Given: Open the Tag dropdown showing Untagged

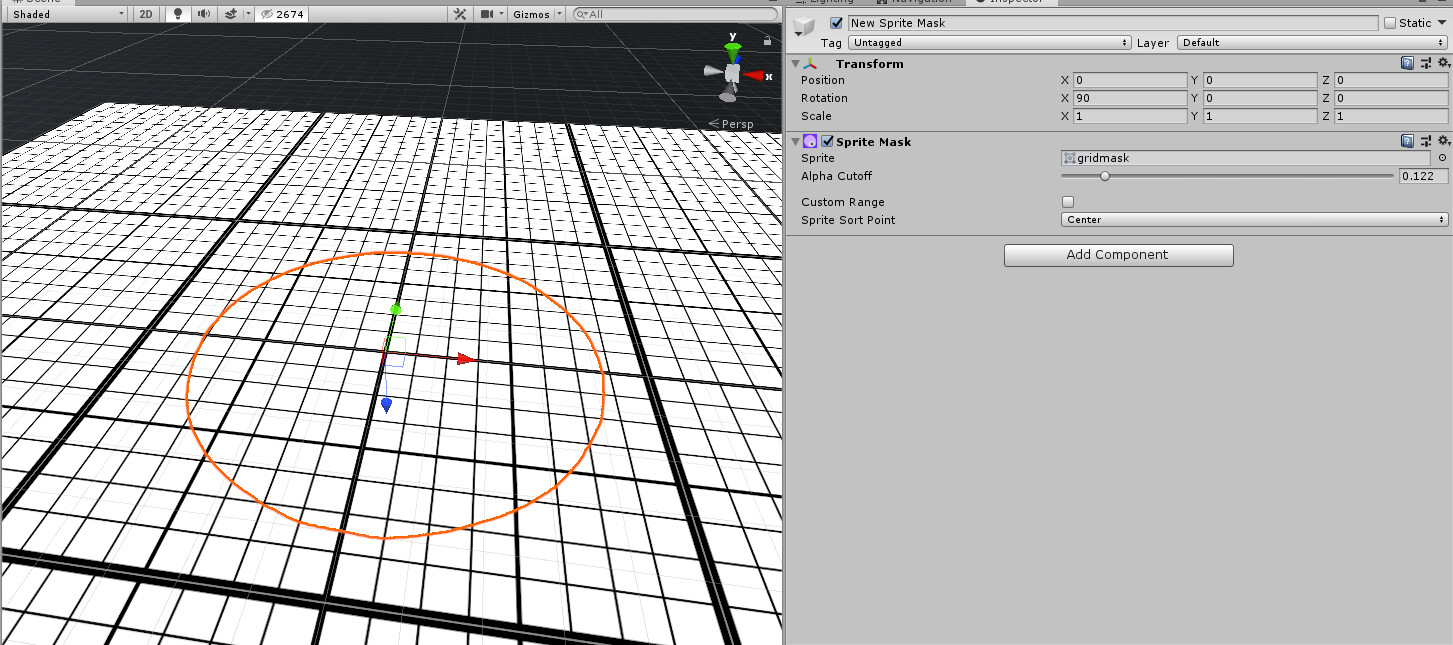Looking at the screenshot, I should [x=990, y=43].
